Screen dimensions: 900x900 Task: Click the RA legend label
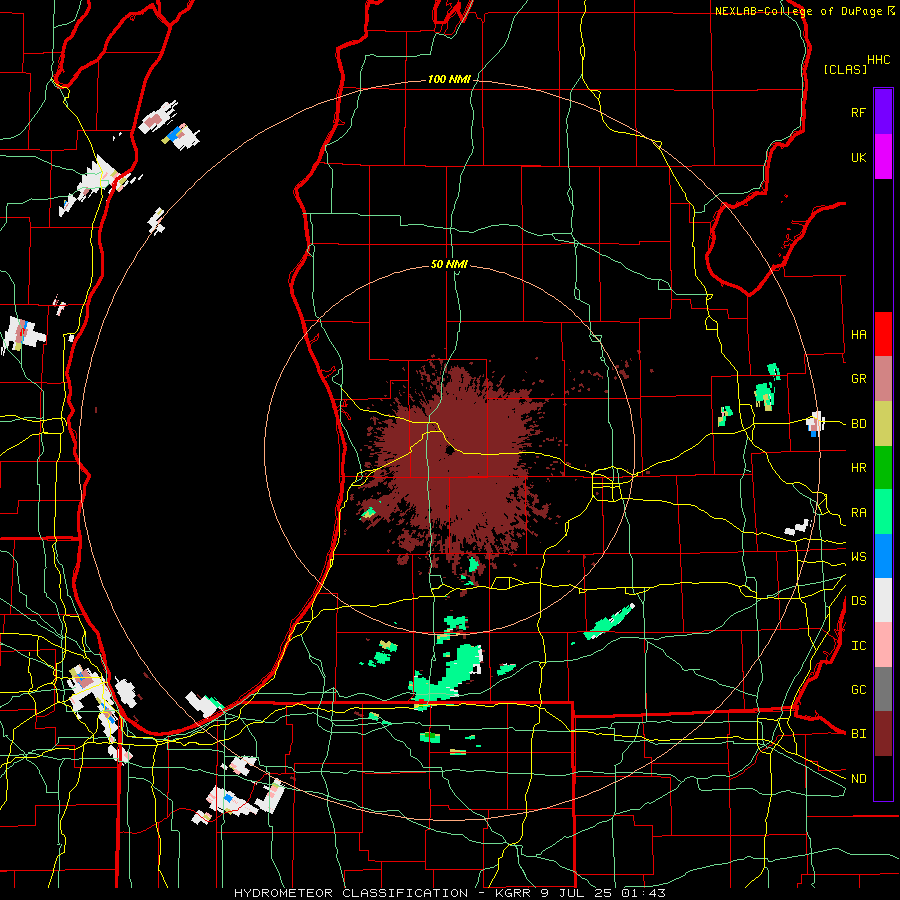pos(858,513)
